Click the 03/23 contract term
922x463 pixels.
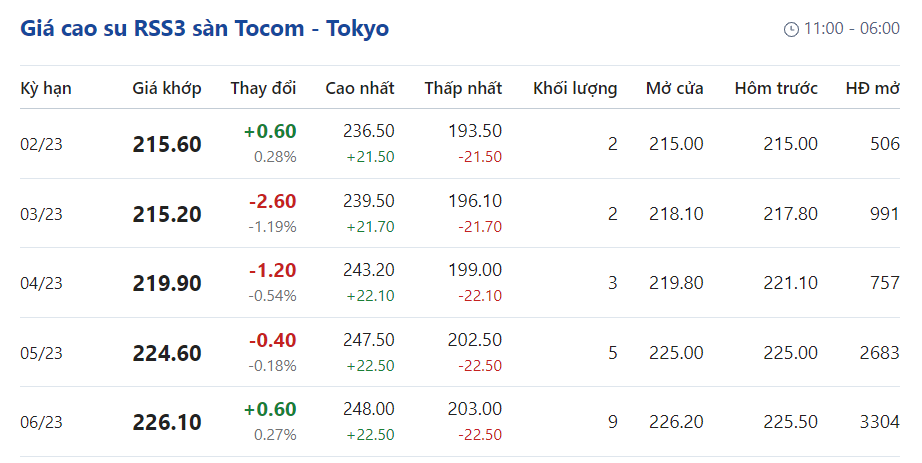coord(42,214)
